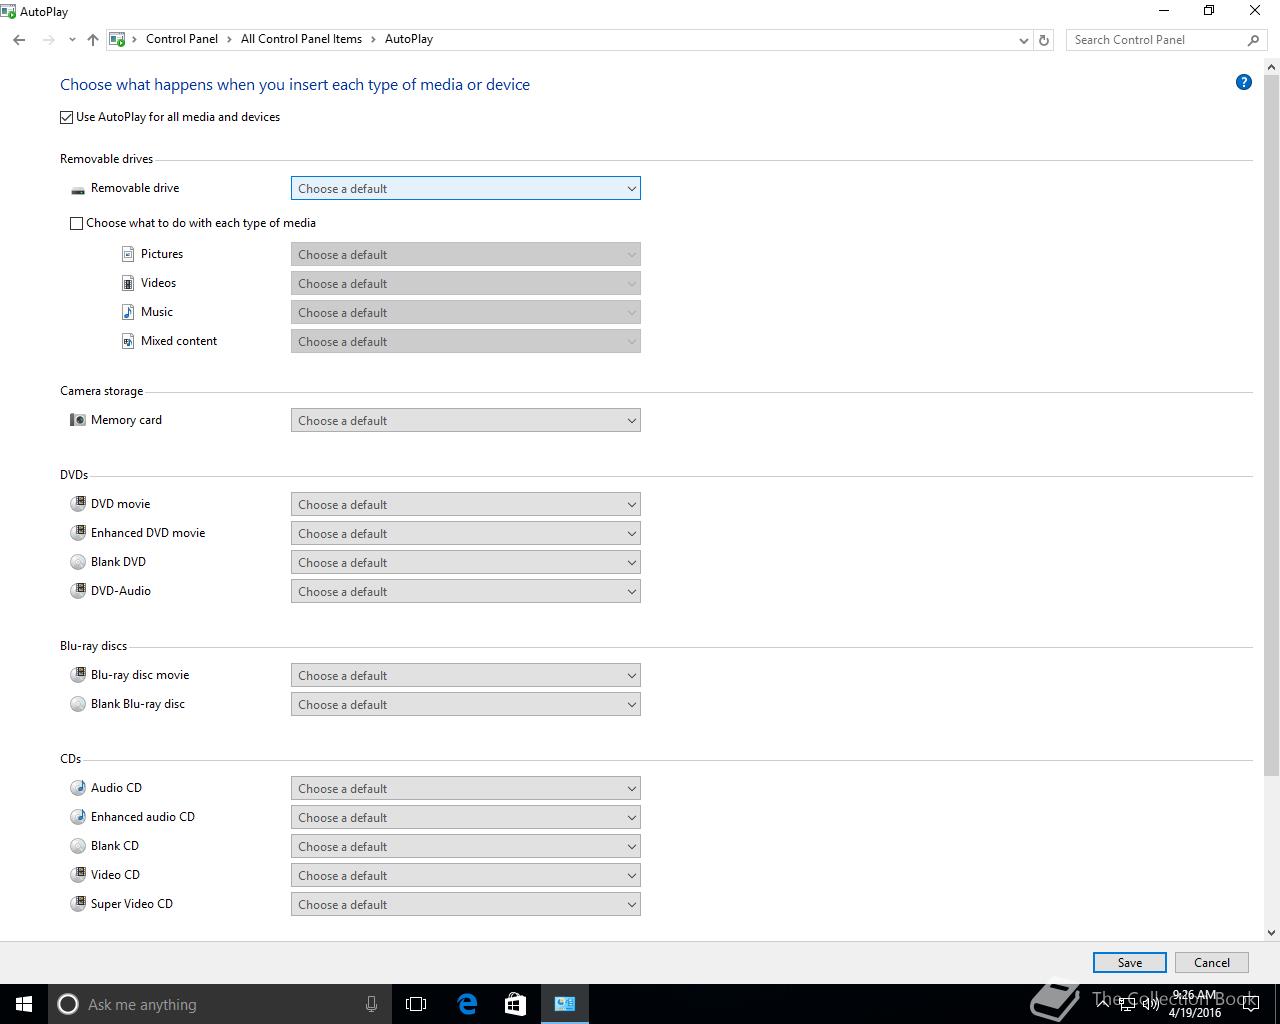The width and height of the screenshot is (1280, 1024).
Task: Expand the address bar history dropdown
Action: 1023,40
